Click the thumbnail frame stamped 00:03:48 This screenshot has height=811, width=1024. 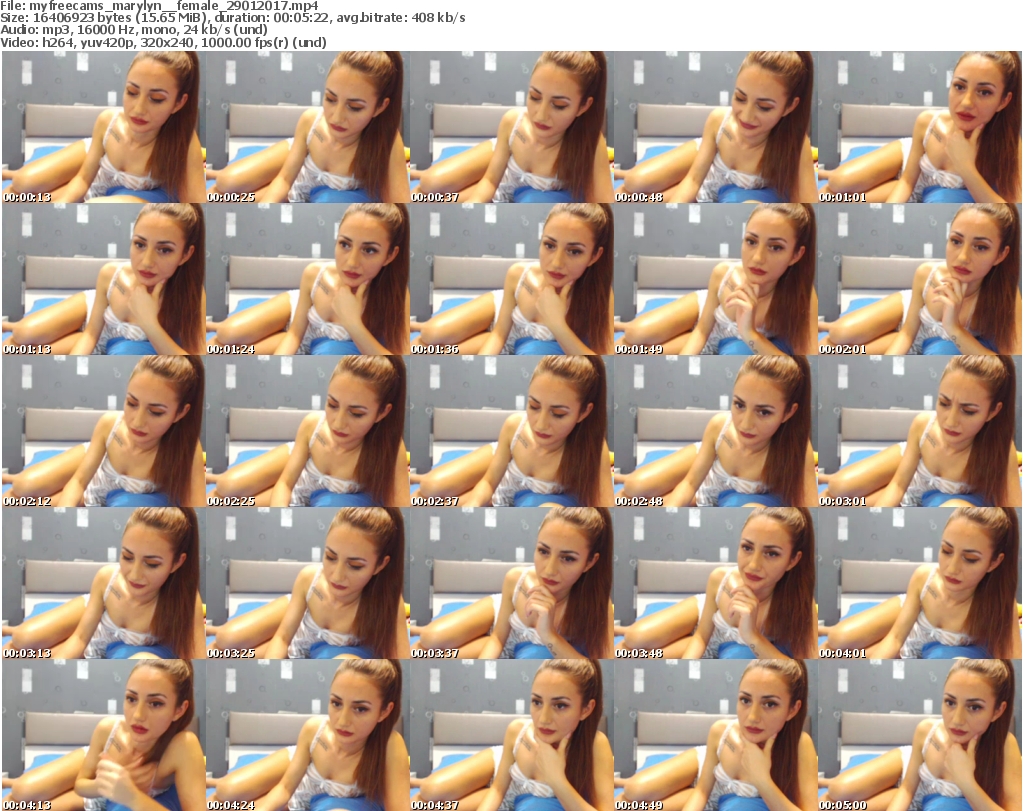[x=715, y=584]
